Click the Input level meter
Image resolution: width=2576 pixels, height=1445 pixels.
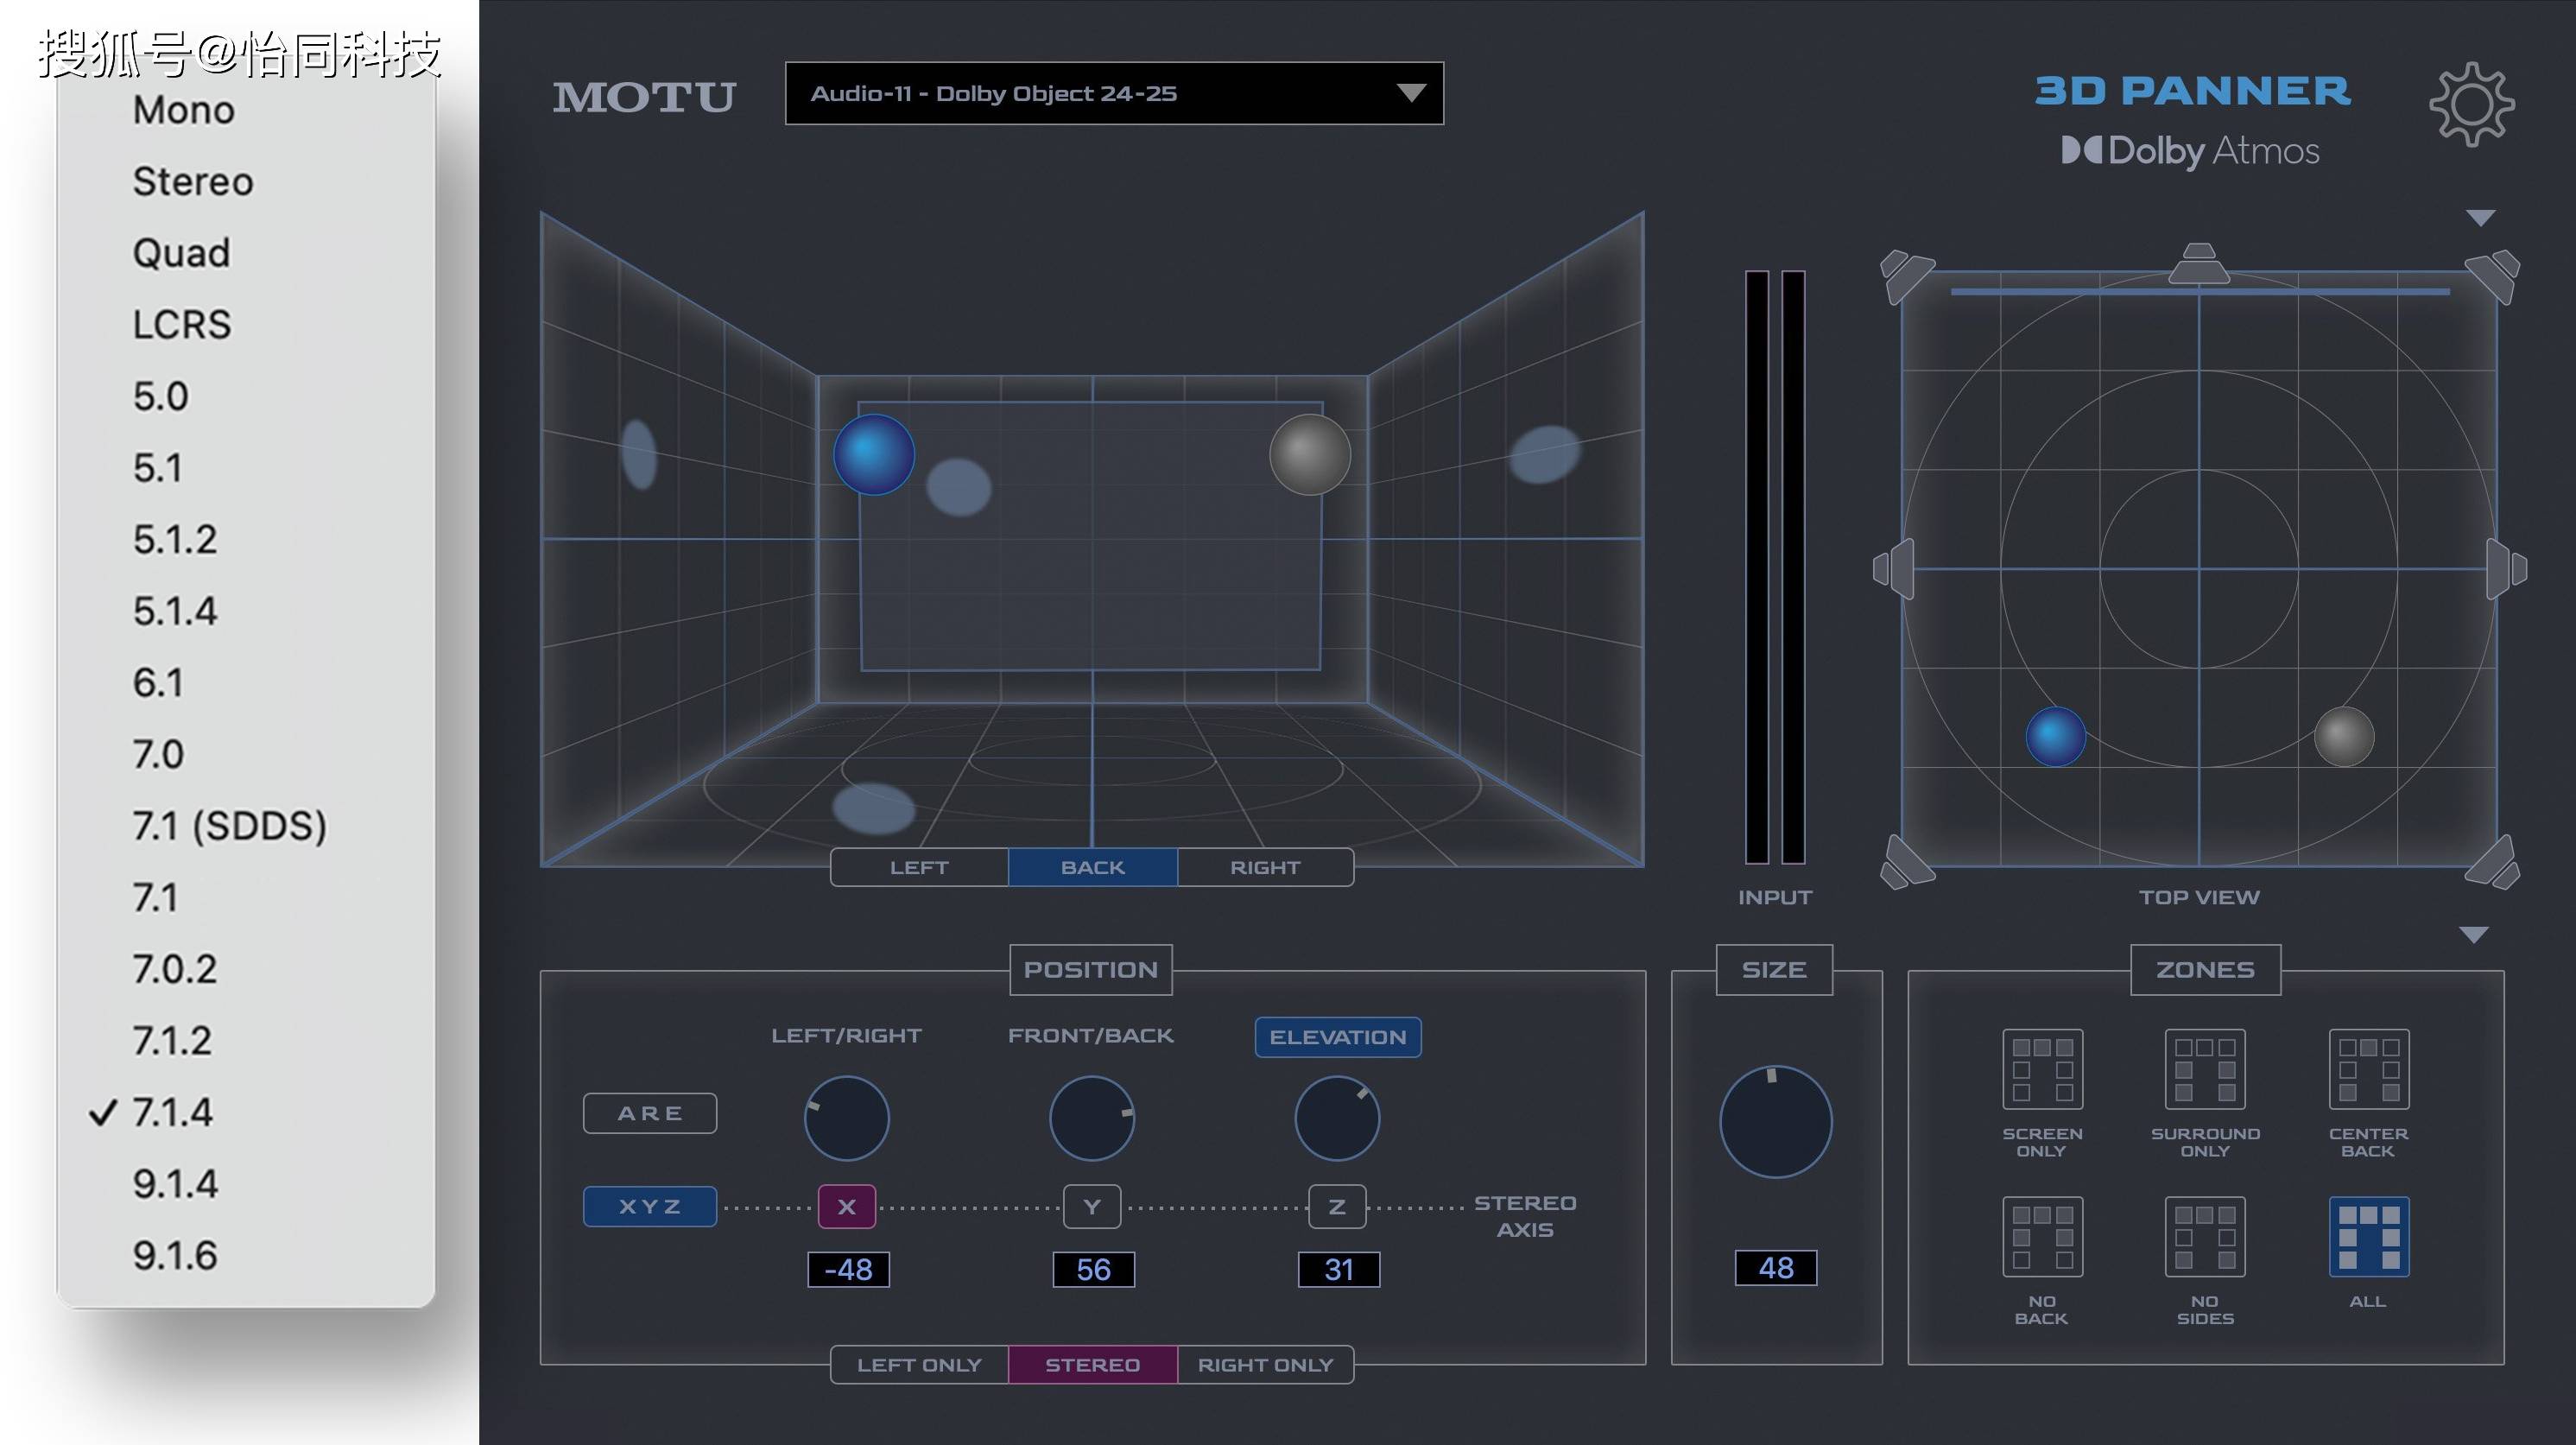tap(1775, 567)
